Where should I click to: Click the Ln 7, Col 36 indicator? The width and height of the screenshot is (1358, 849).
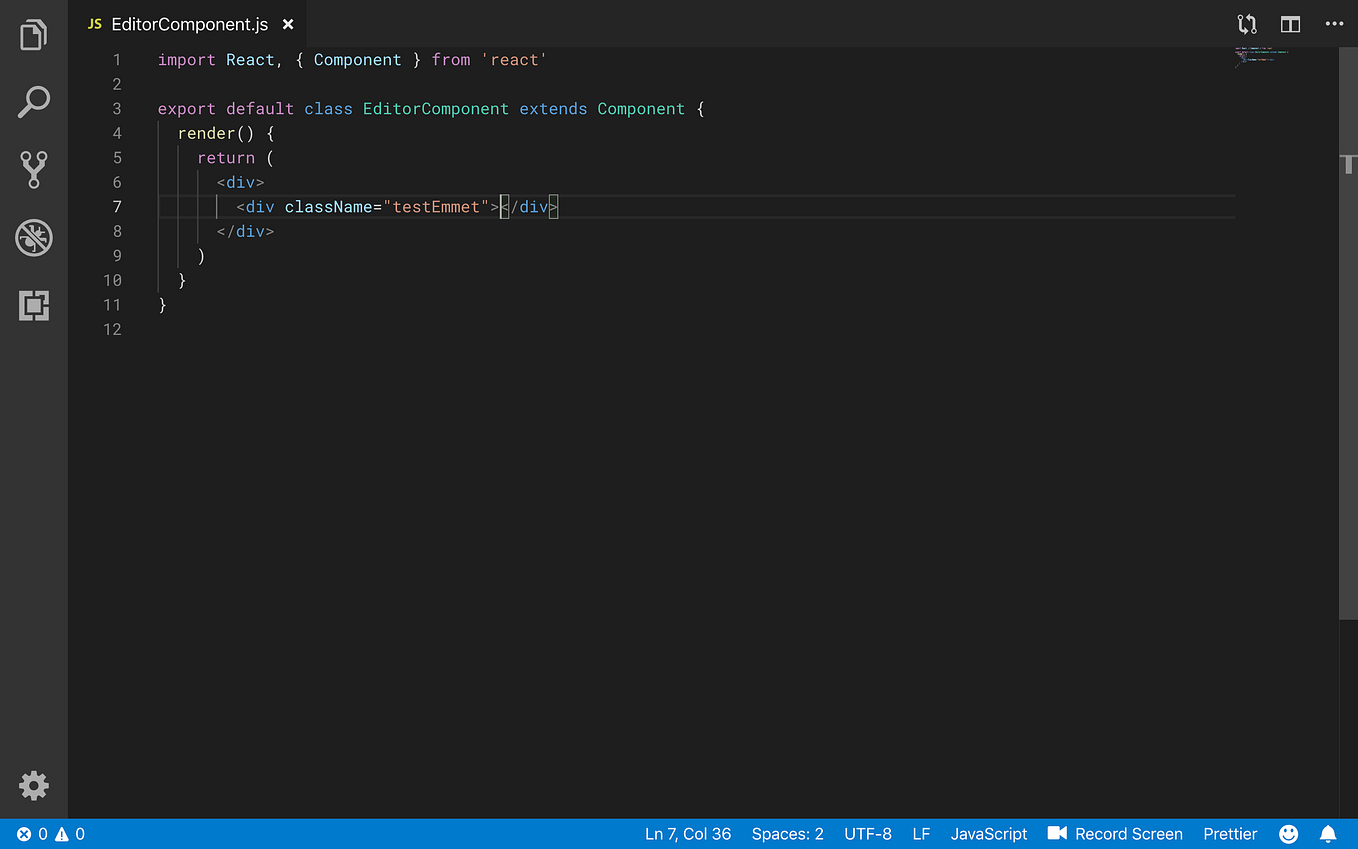[x=688, y=833]
